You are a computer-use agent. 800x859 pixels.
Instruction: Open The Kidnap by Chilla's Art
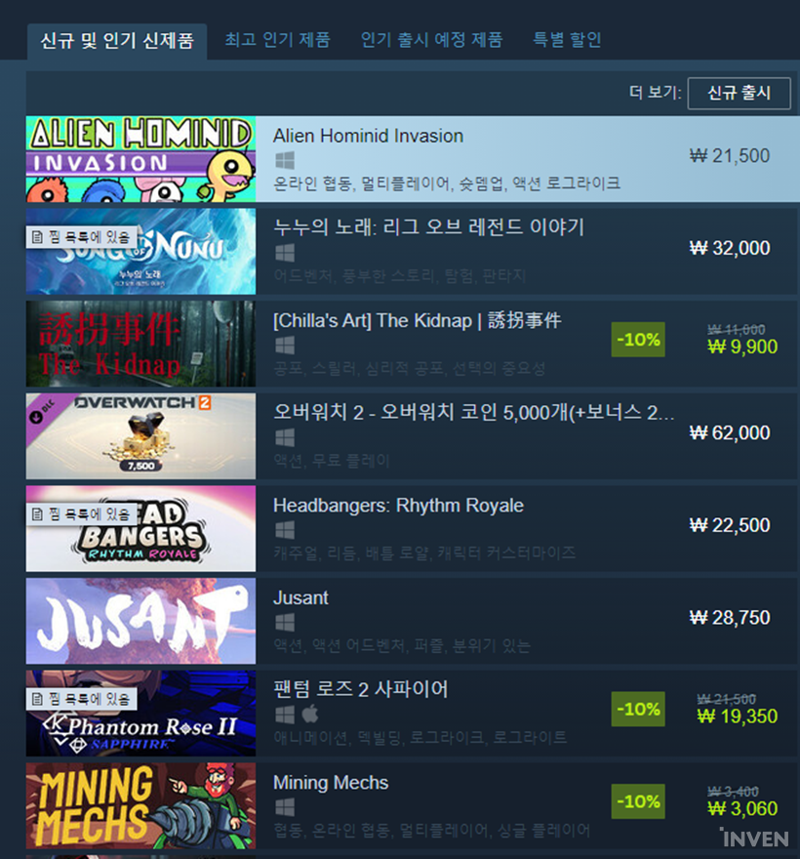(417, 320)
